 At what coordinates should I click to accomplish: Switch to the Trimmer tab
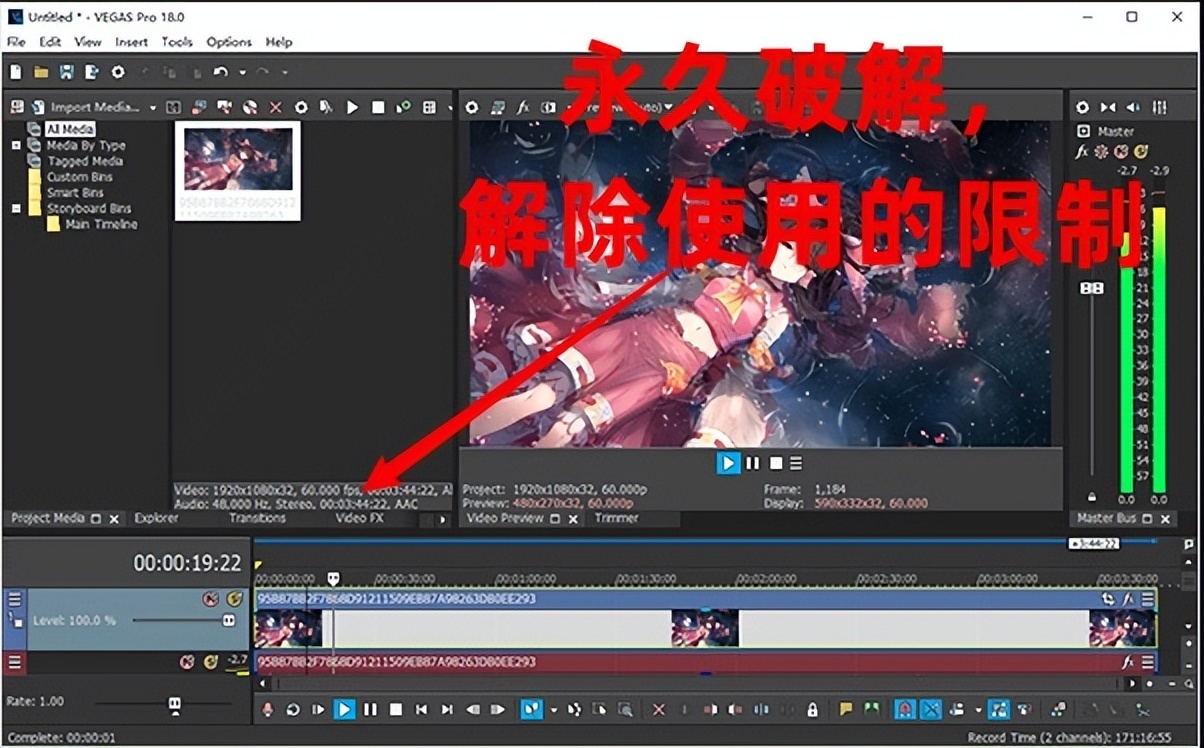[616, 518]
